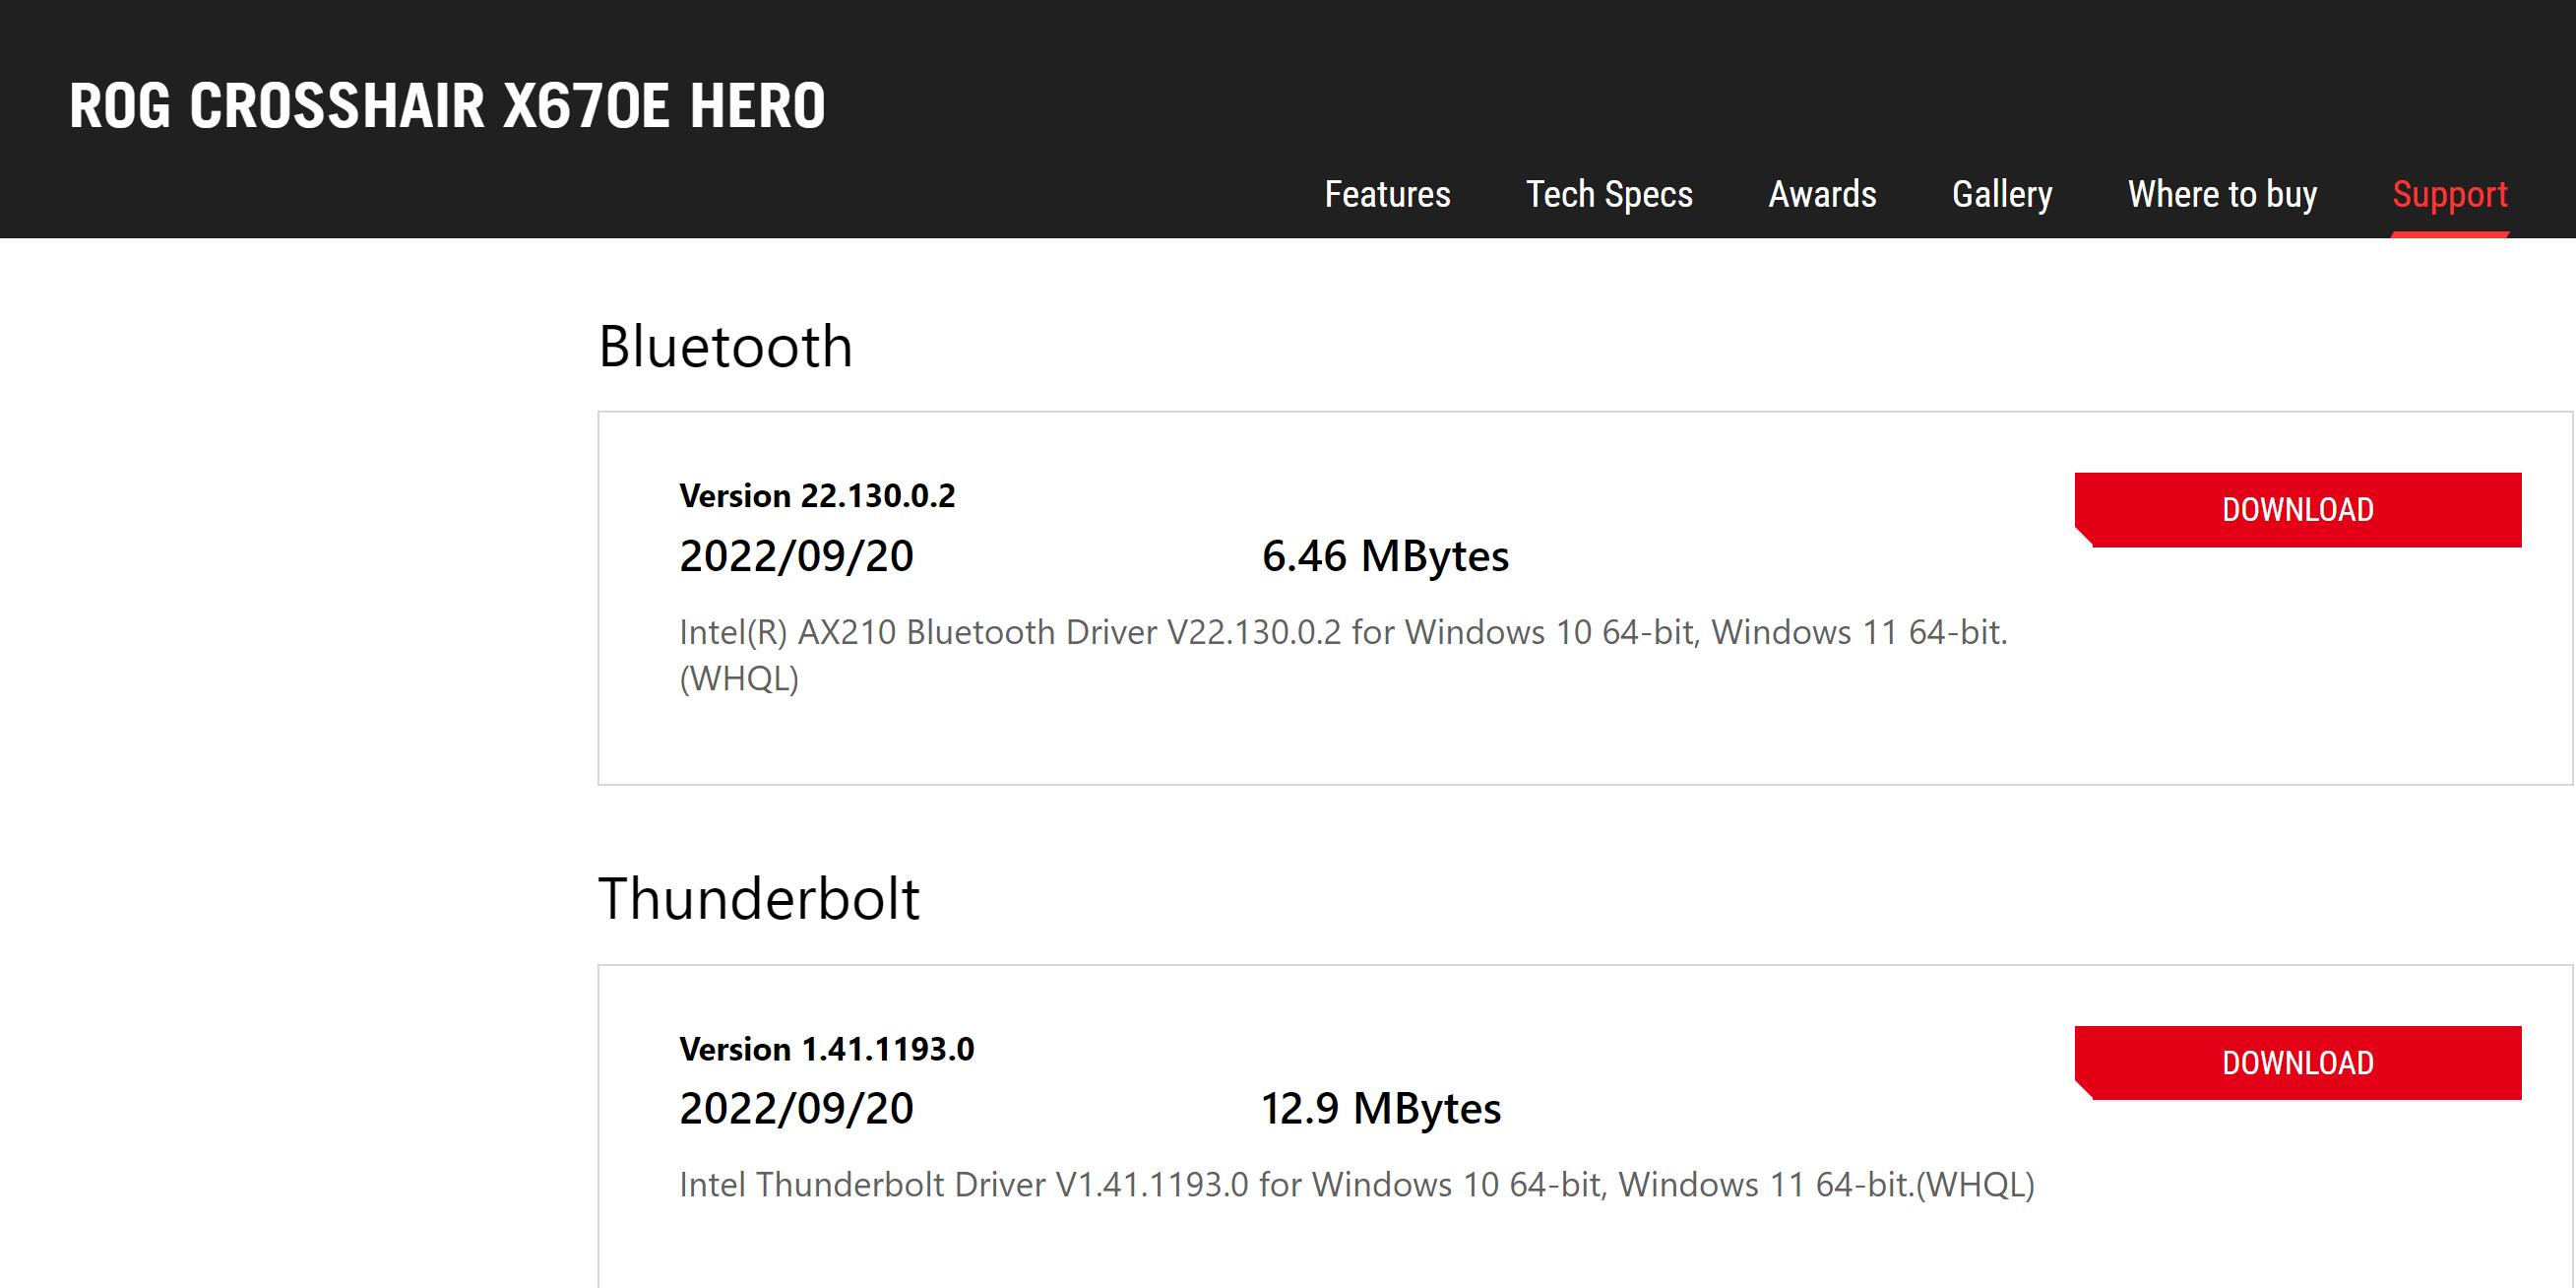Download the Bluetooth driver version 22.130.0.2
This screenshot has height=1288, width=2576.
[x=2298, y=510]
